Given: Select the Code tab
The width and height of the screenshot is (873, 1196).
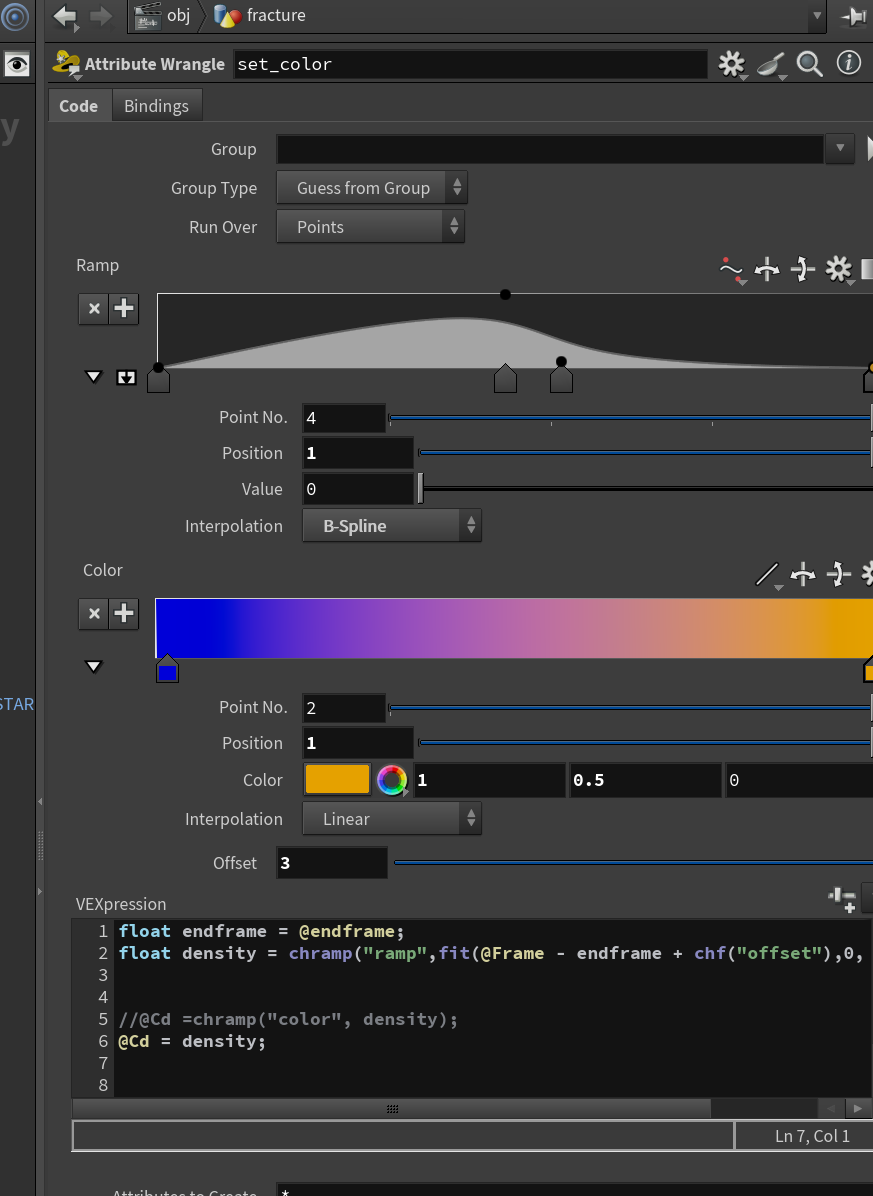Looking at the screenshot, I should (79, 106).
